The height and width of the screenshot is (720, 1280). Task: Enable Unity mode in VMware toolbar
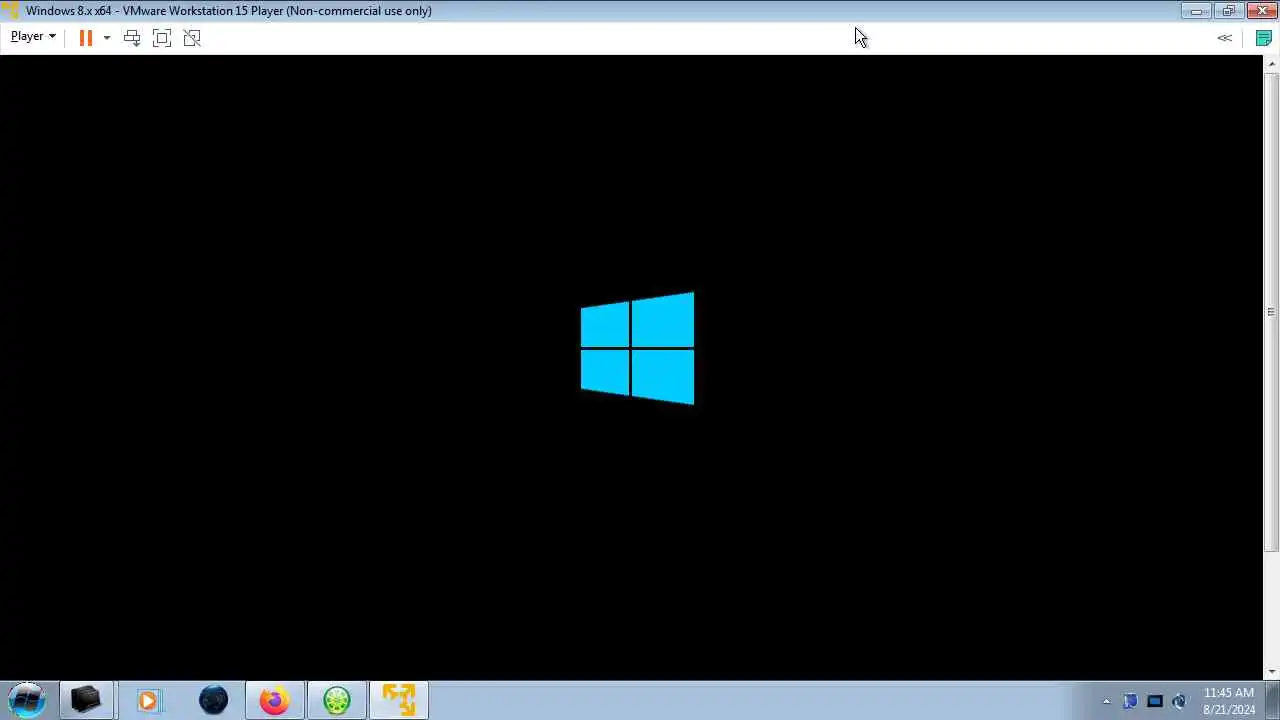click(192, 37)
